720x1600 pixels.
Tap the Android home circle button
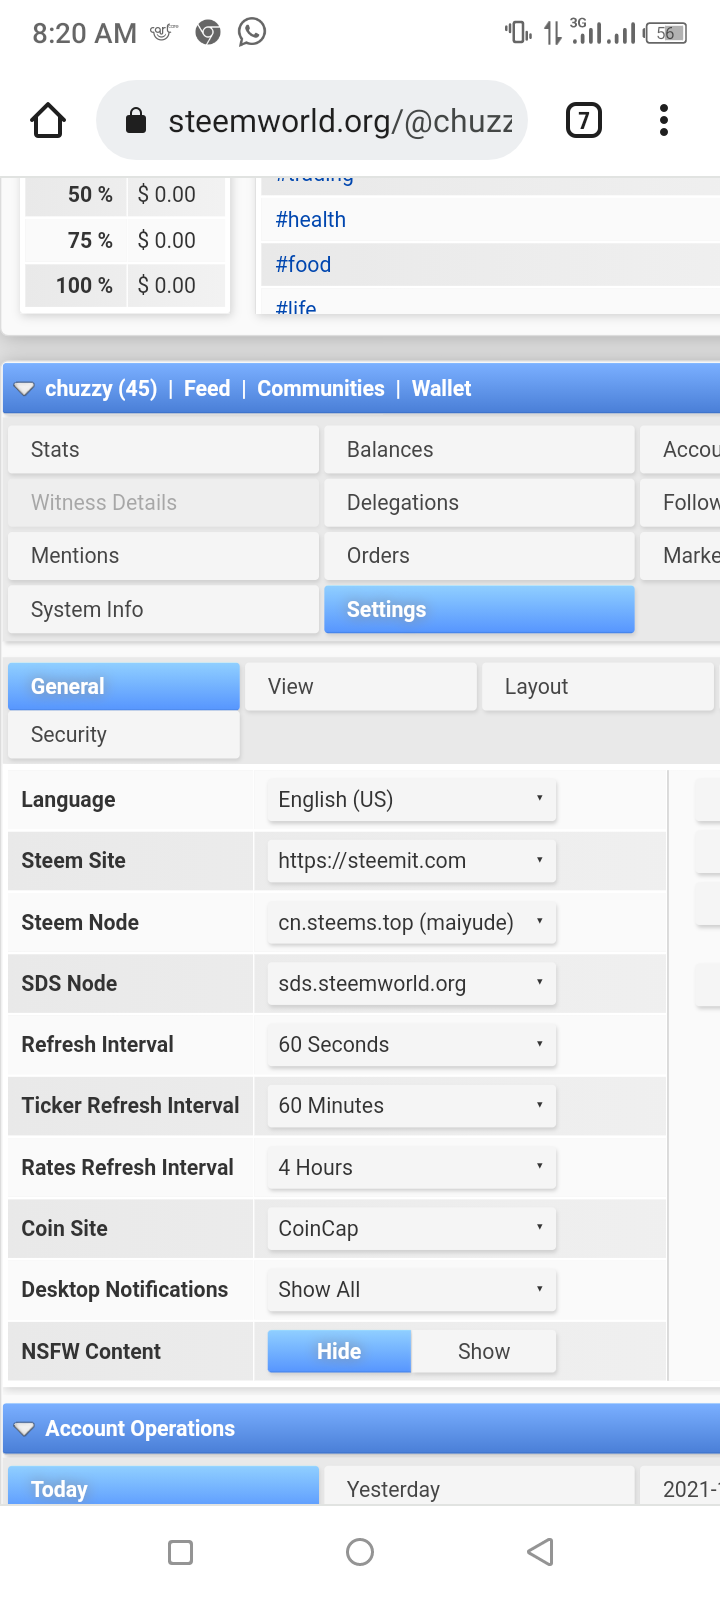click(x=360, y=1552)
